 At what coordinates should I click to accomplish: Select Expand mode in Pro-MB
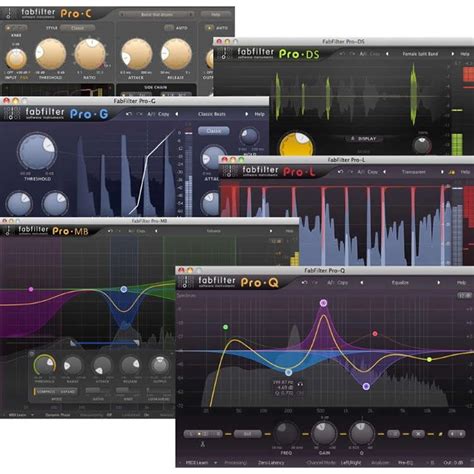click(68, 392)
